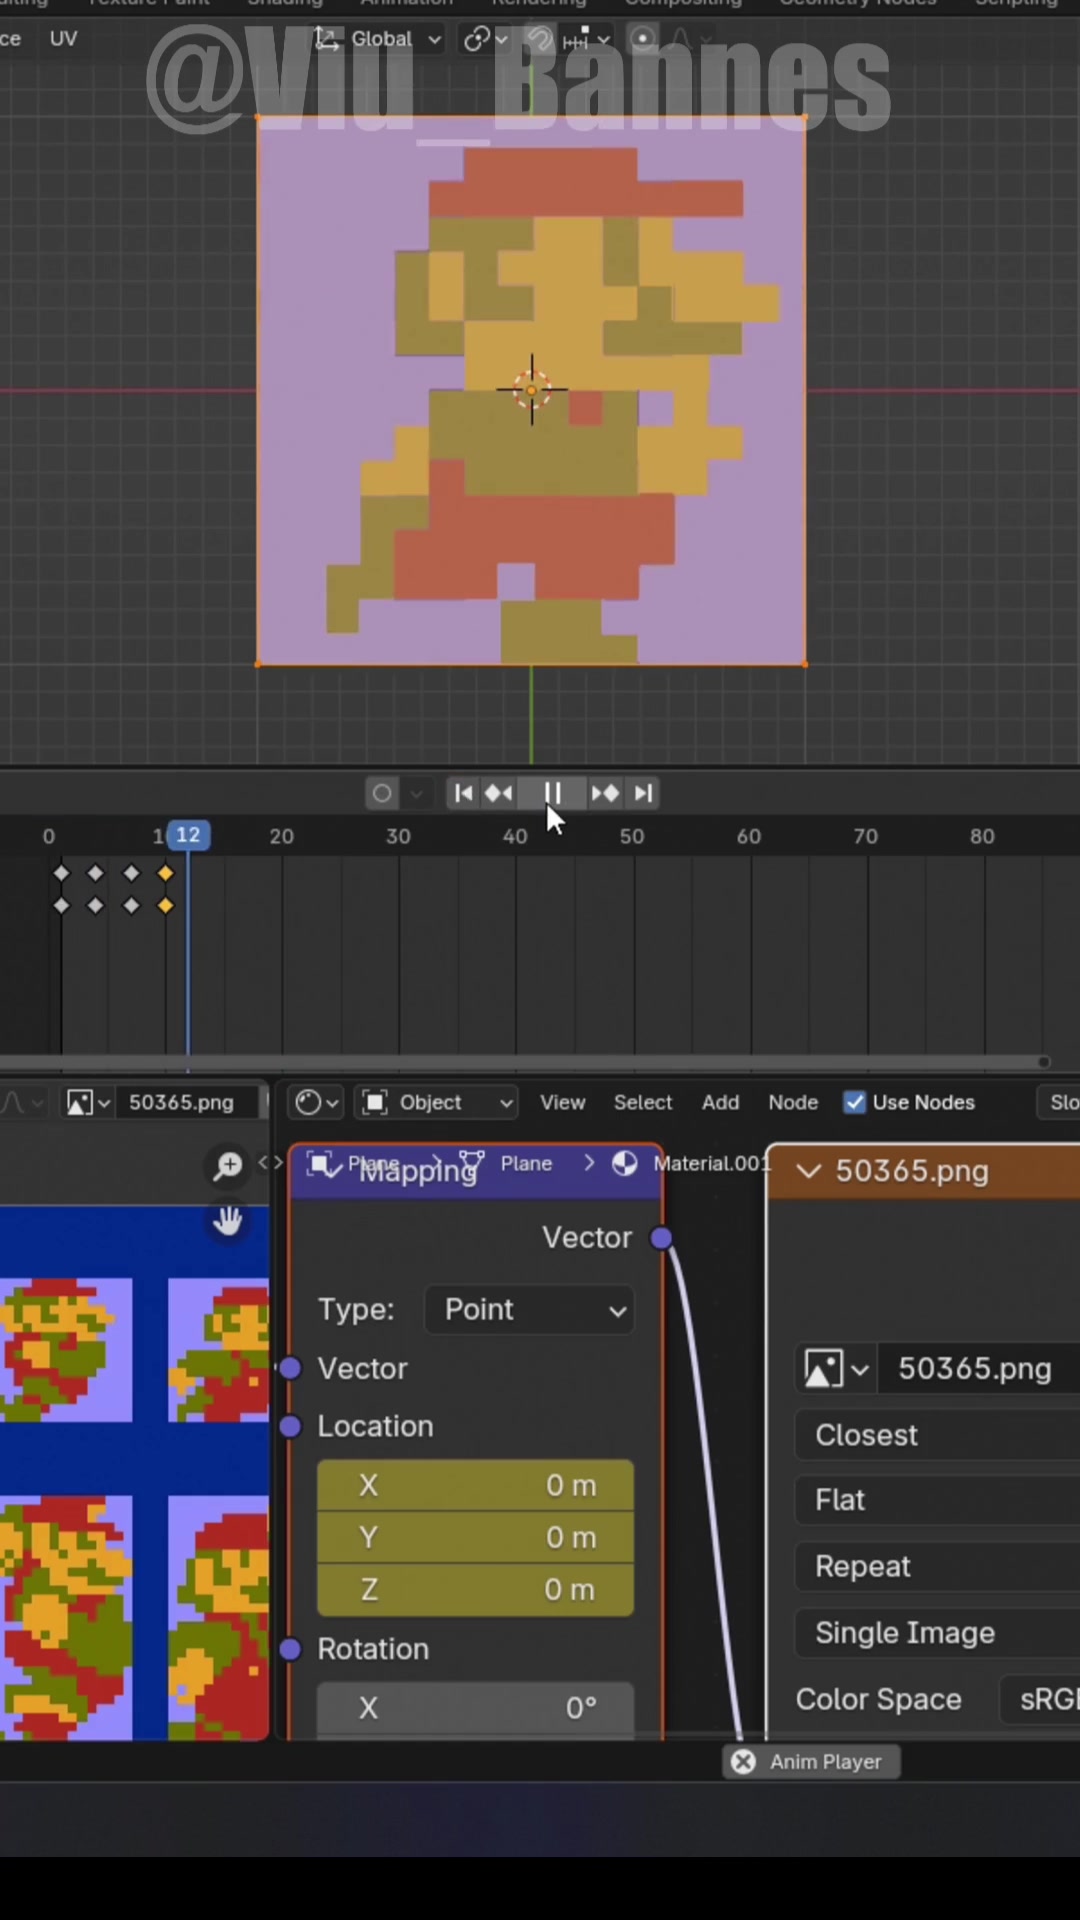Open the image browse dropdown in the texture node
The image size is (1080, 1920).
point(836,1369)
